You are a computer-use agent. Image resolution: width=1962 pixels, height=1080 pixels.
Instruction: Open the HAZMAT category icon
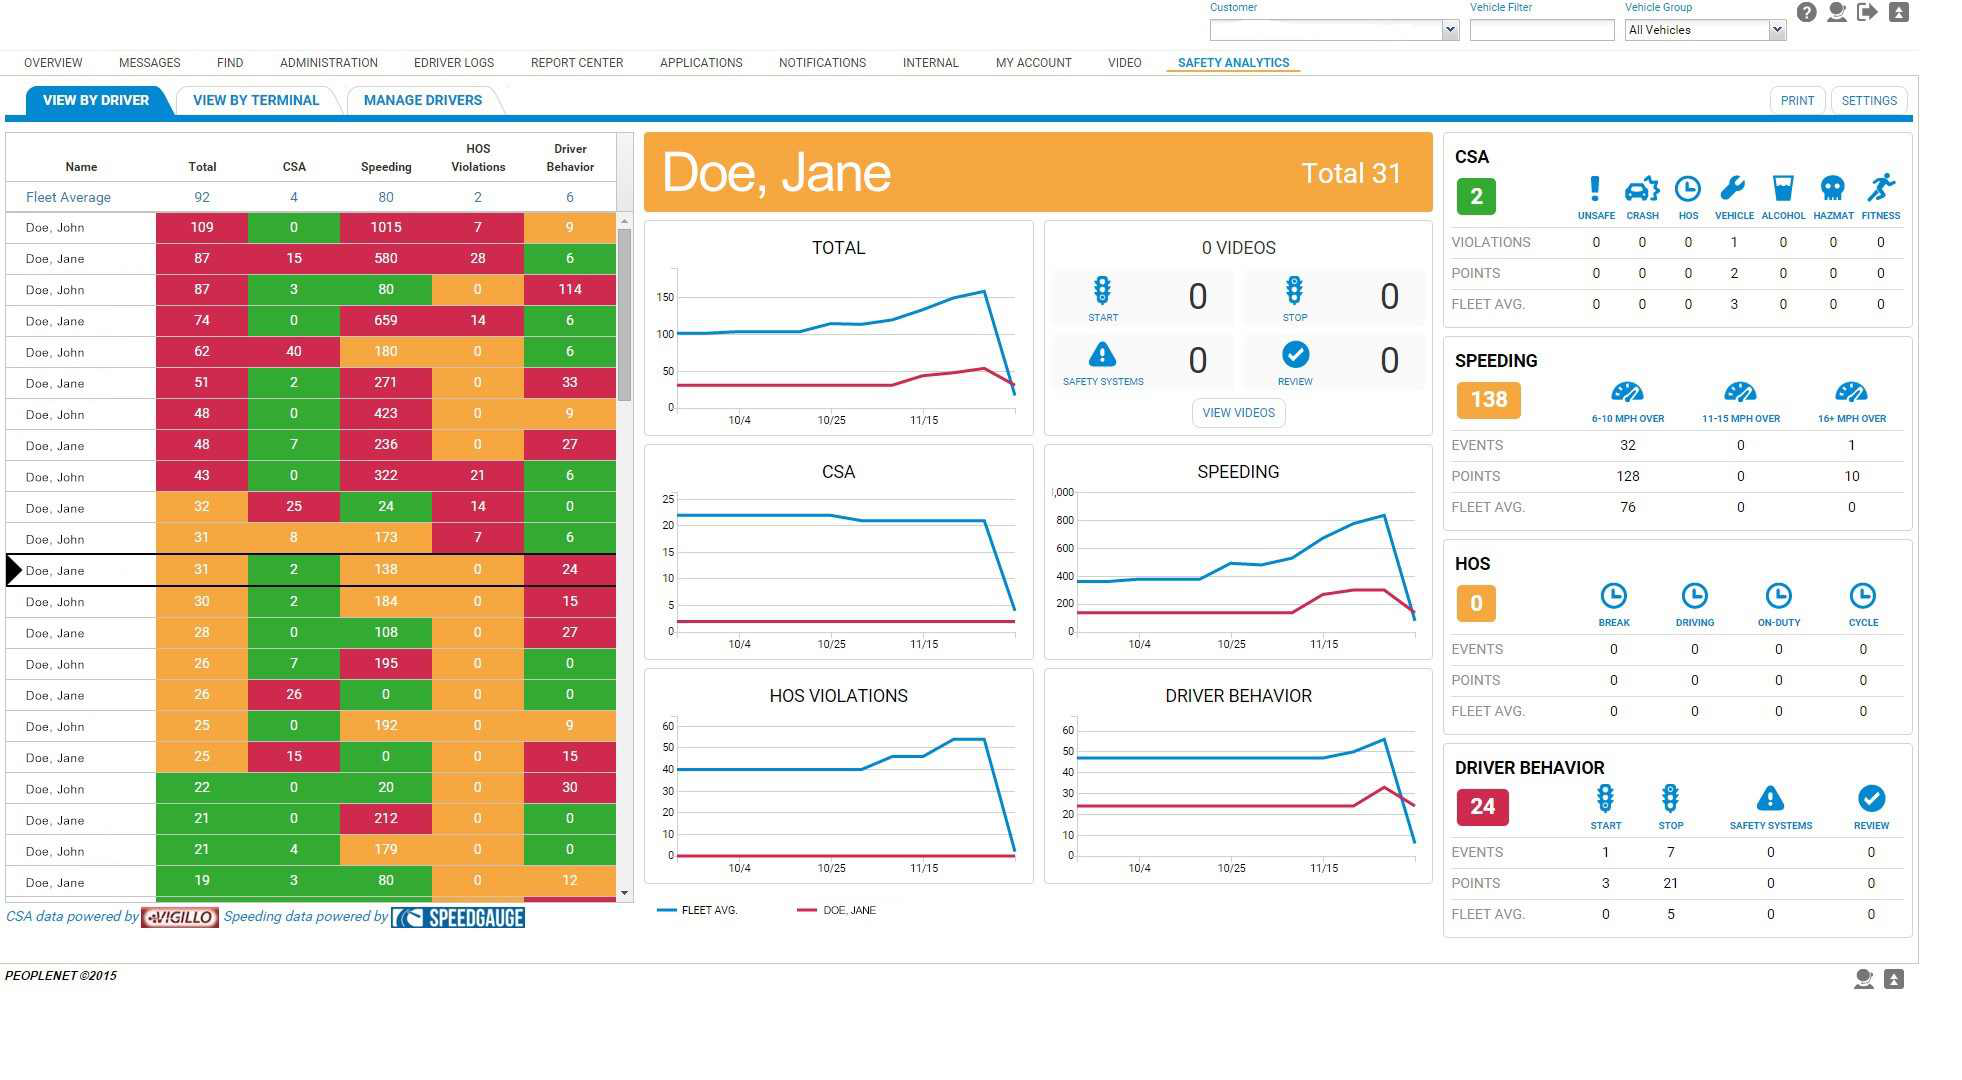point(1833,190)
